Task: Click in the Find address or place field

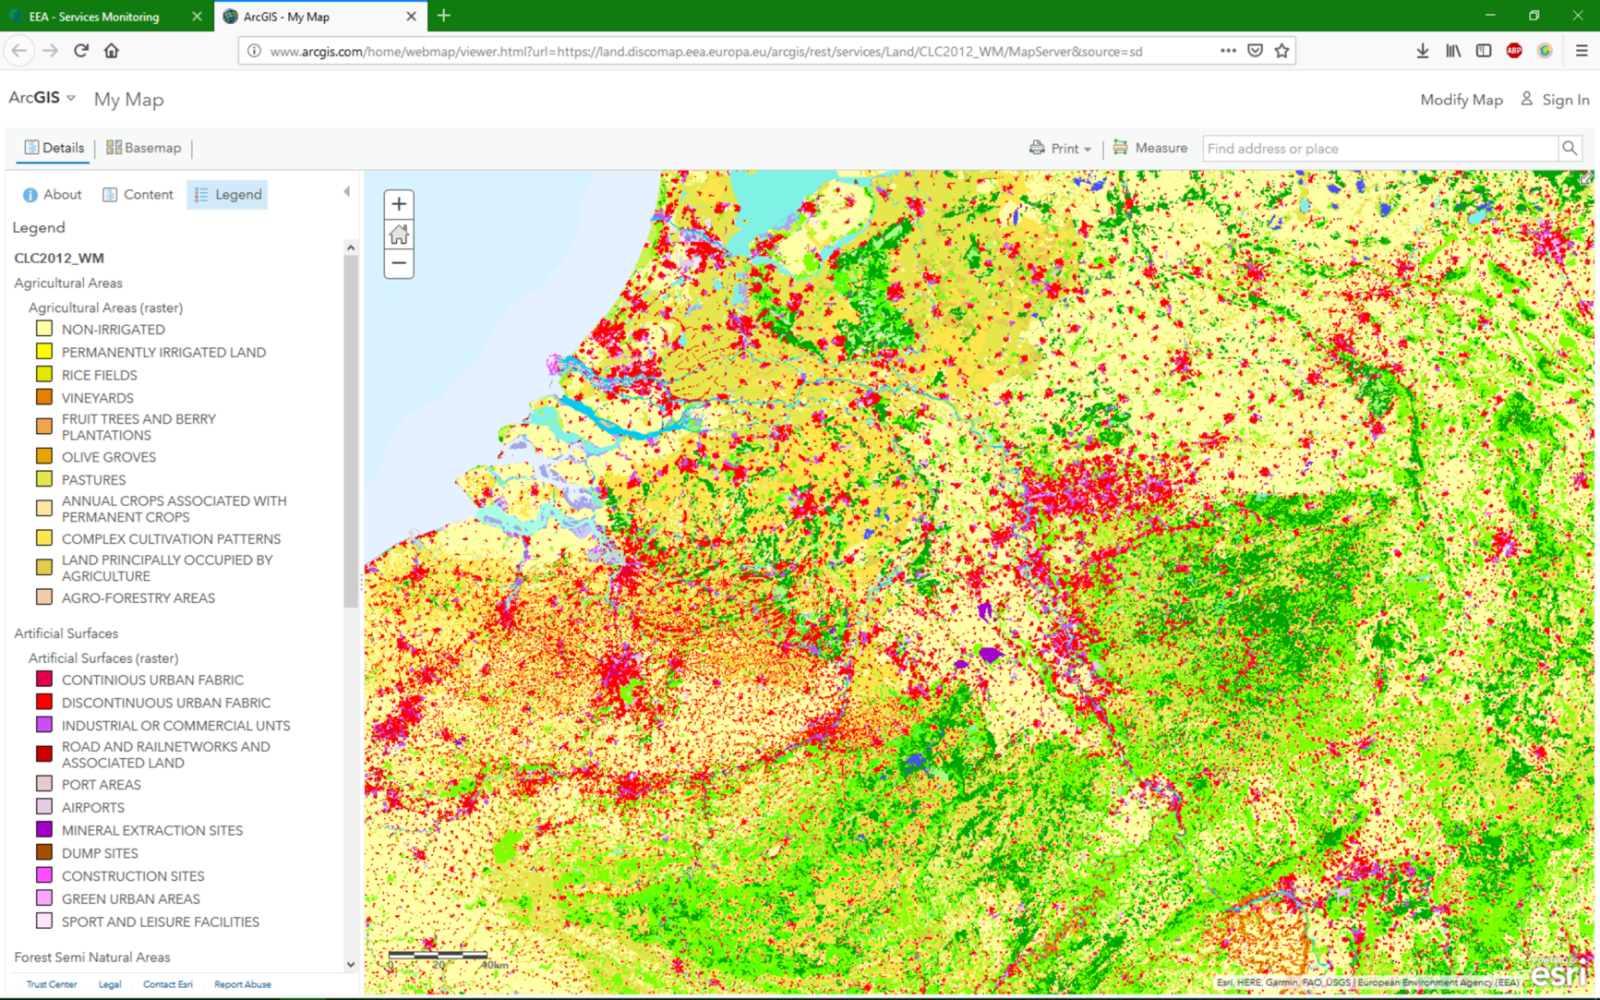Action: (x=1379, y=148)
